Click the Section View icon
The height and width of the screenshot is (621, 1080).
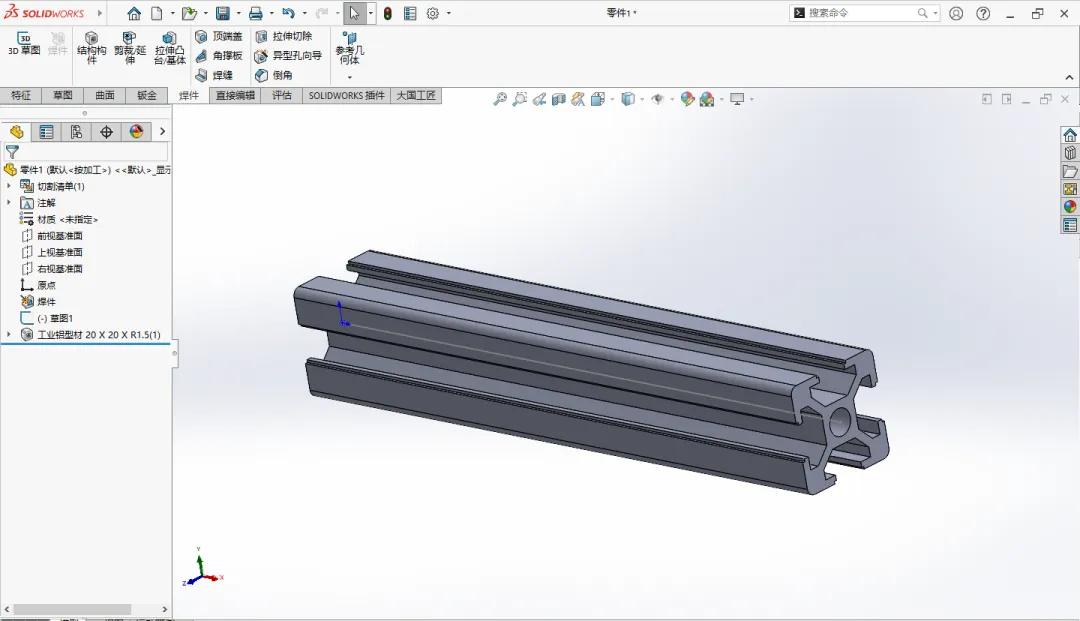pyautogui.click(x=559, y=99)
